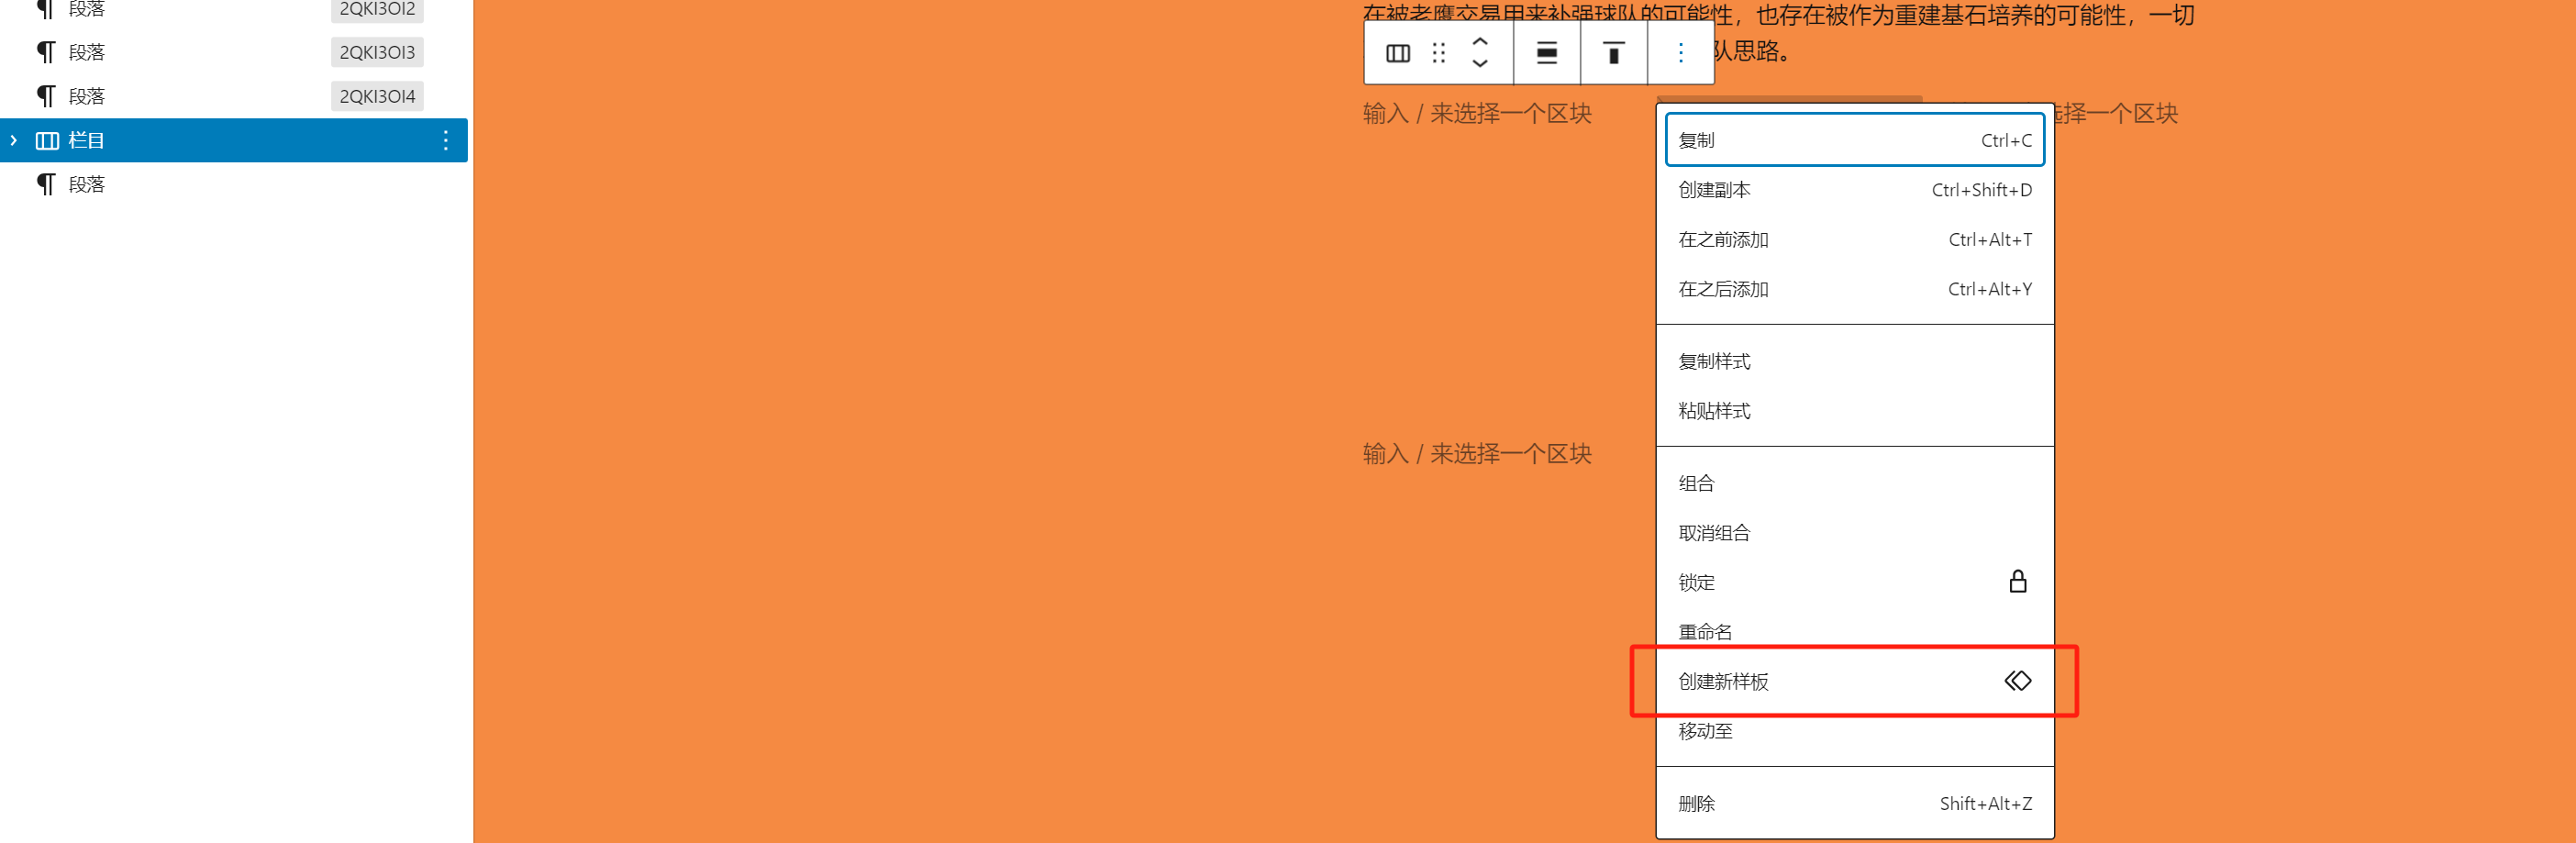Click the vertical alignment icon in the toolbar
Image resolution: width=2576 pixels, height=843 pixels.
coord(1613,53)
